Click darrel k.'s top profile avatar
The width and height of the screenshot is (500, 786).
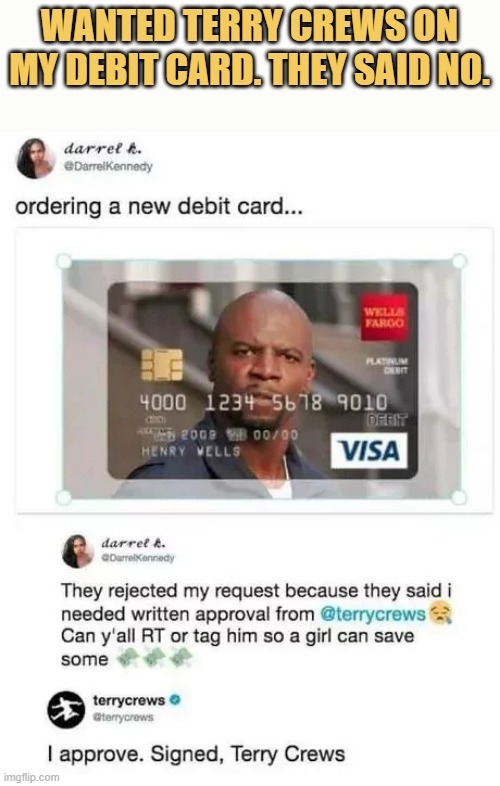click(35, 158)
